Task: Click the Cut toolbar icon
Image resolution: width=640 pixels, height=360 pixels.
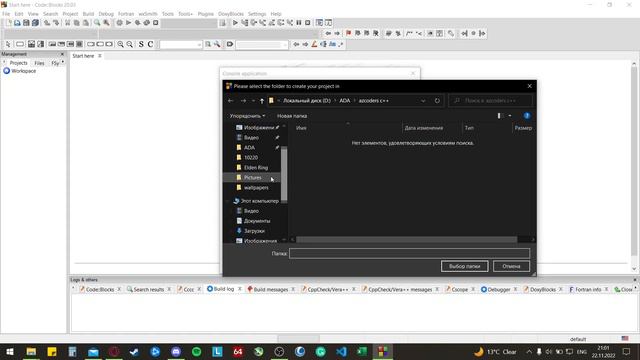Action: (x=67, y=23)
